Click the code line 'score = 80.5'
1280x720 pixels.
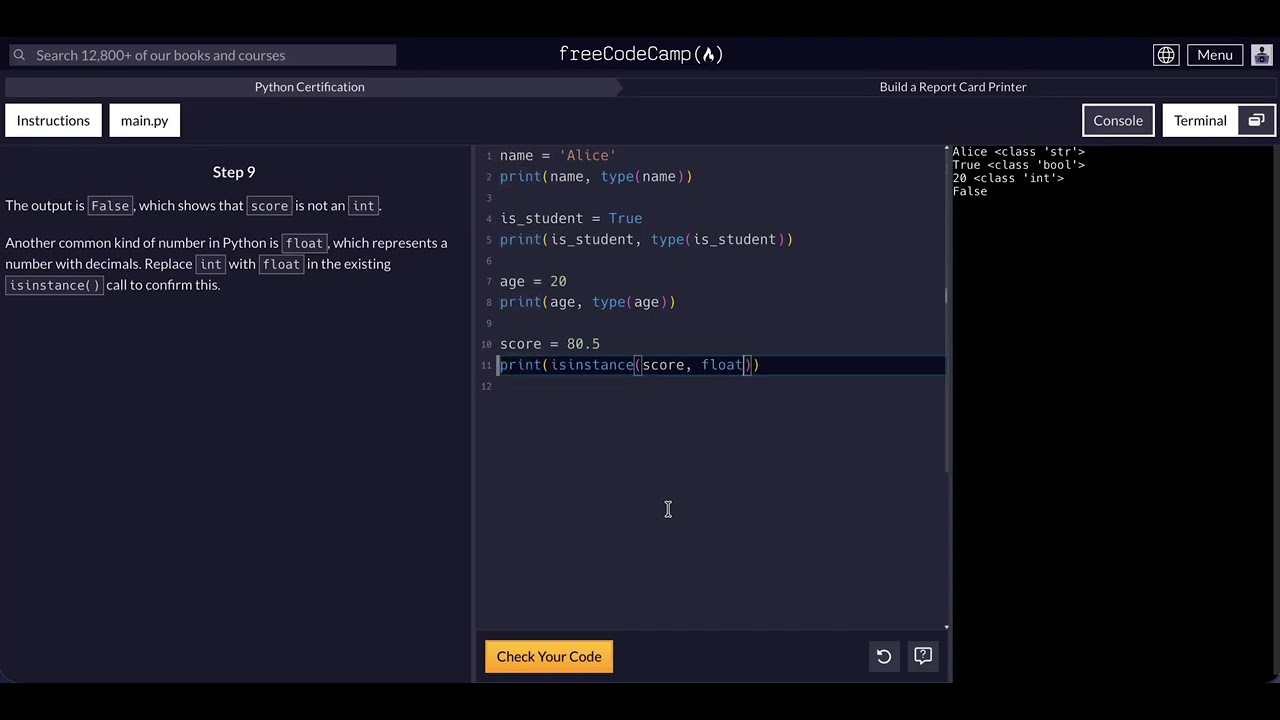tap(550, 344)
